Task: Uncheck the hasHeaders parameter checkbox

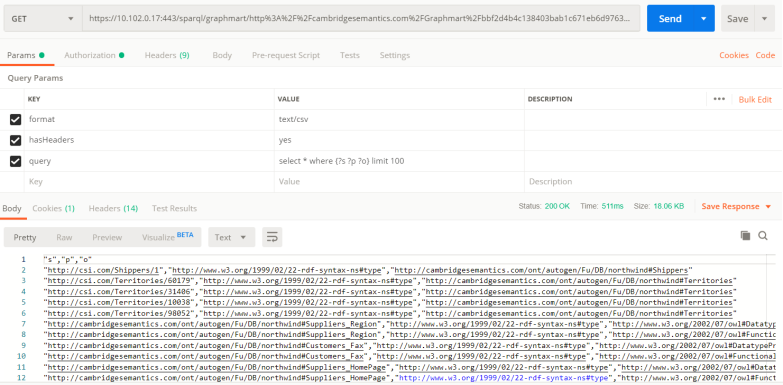Action: (15, 140)
